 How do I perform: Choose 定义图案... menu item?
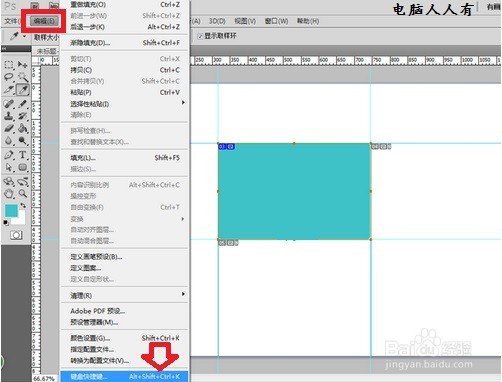point(124,268)
